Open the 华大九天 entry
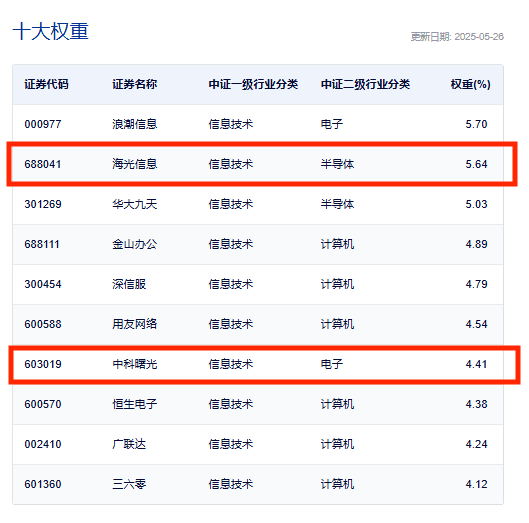 135,204
